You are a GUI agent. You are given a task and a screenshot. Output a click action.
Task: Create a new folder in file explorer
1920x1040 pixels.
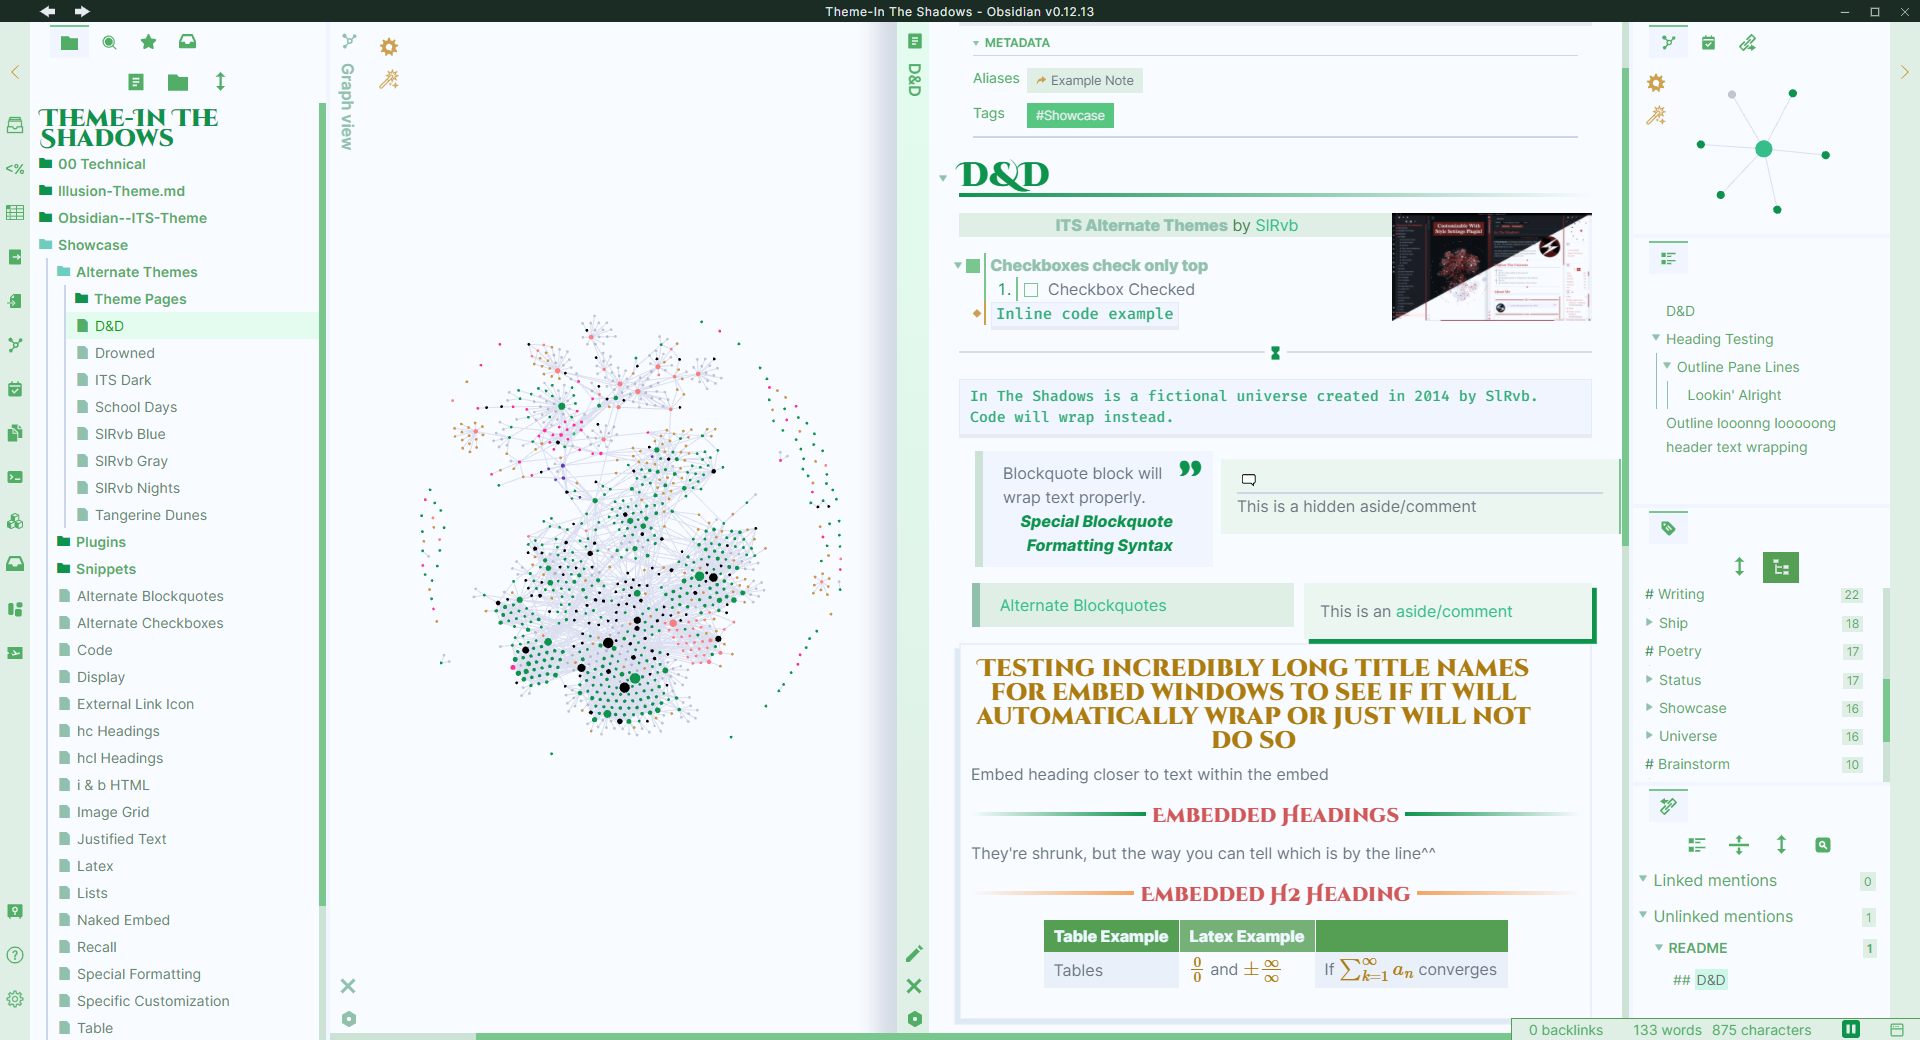click(178, 82)
